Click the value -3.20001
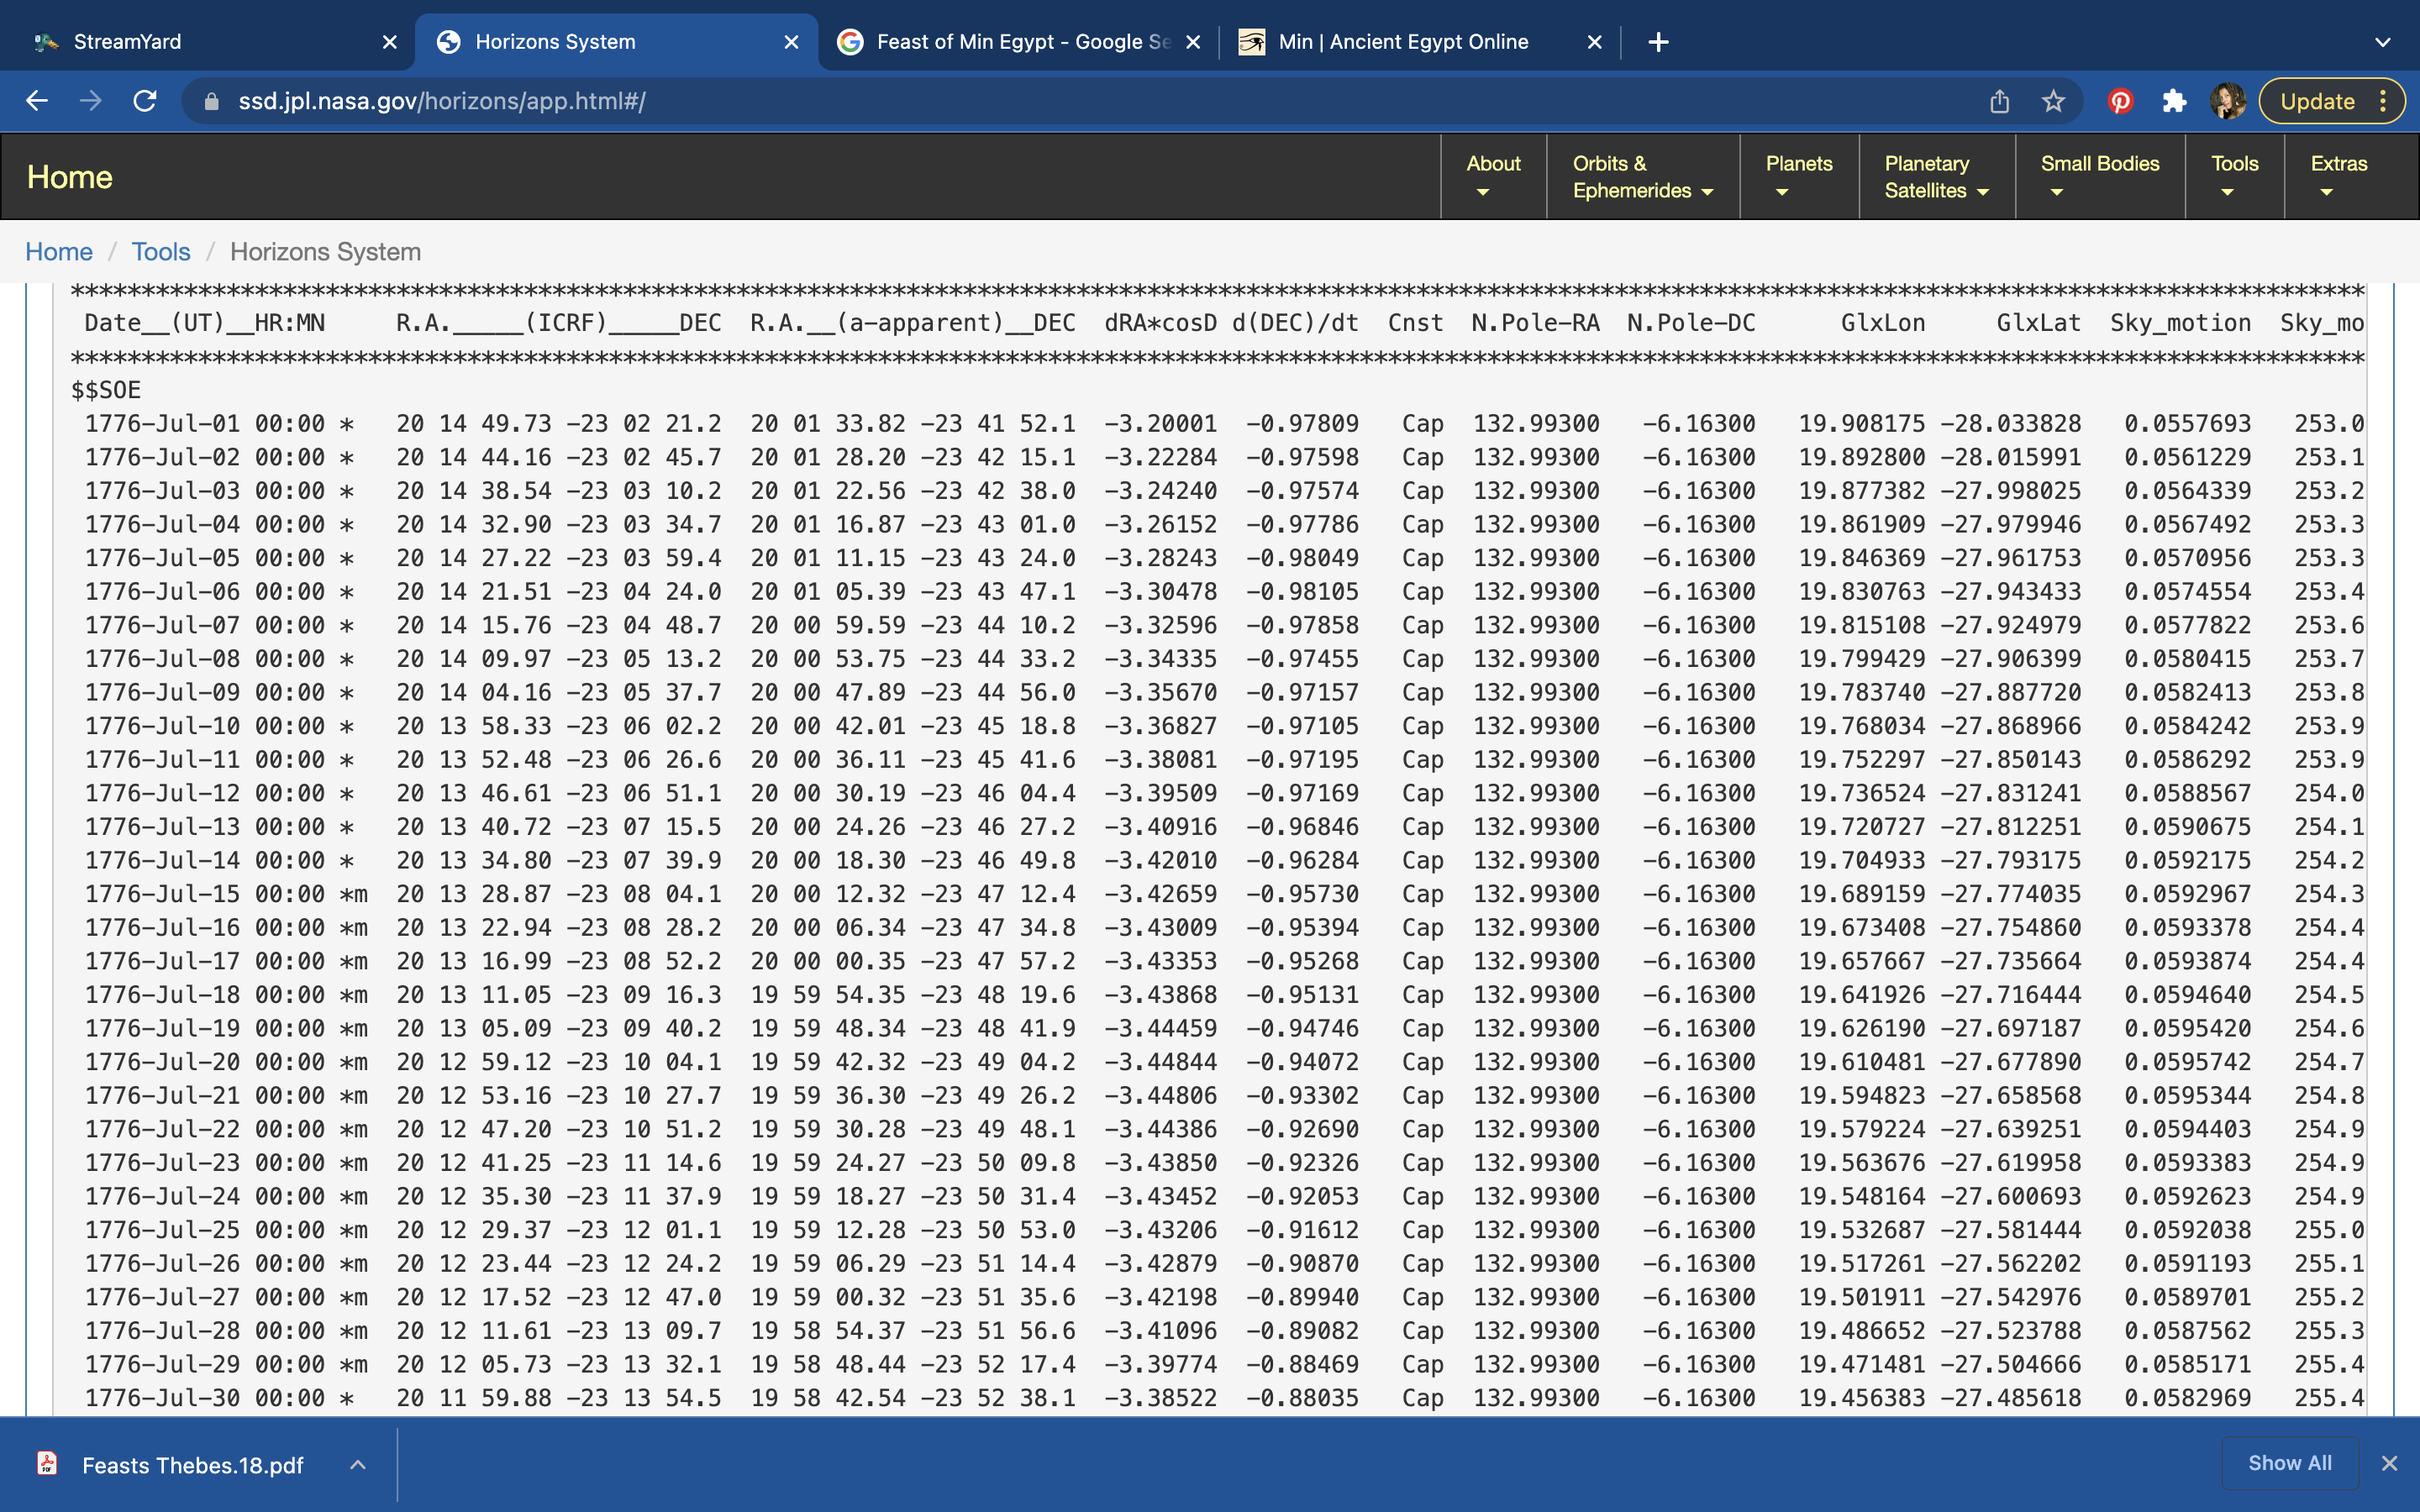The height and width of the screenshot is (1512, 2420). [1160, 424]
